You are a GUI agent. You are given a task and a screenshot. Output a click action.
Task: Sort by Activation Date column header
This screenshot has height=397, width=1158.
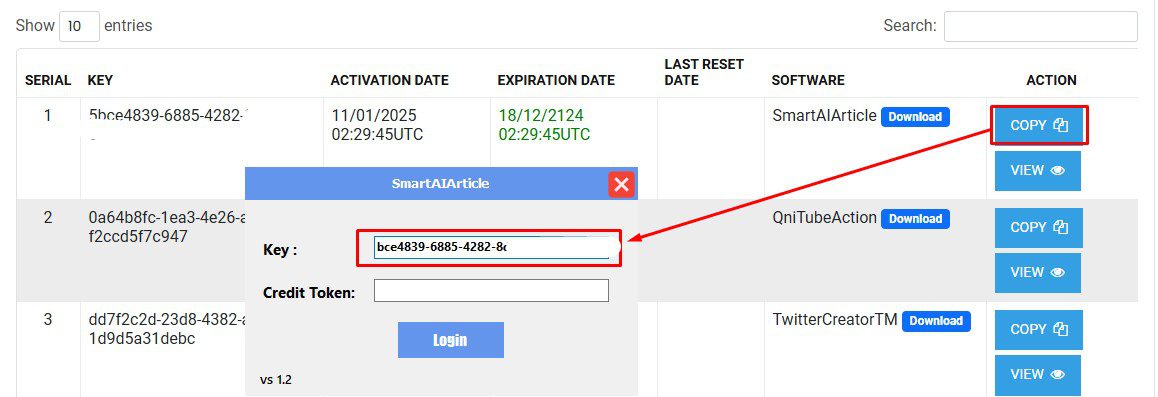pos(389,80)
